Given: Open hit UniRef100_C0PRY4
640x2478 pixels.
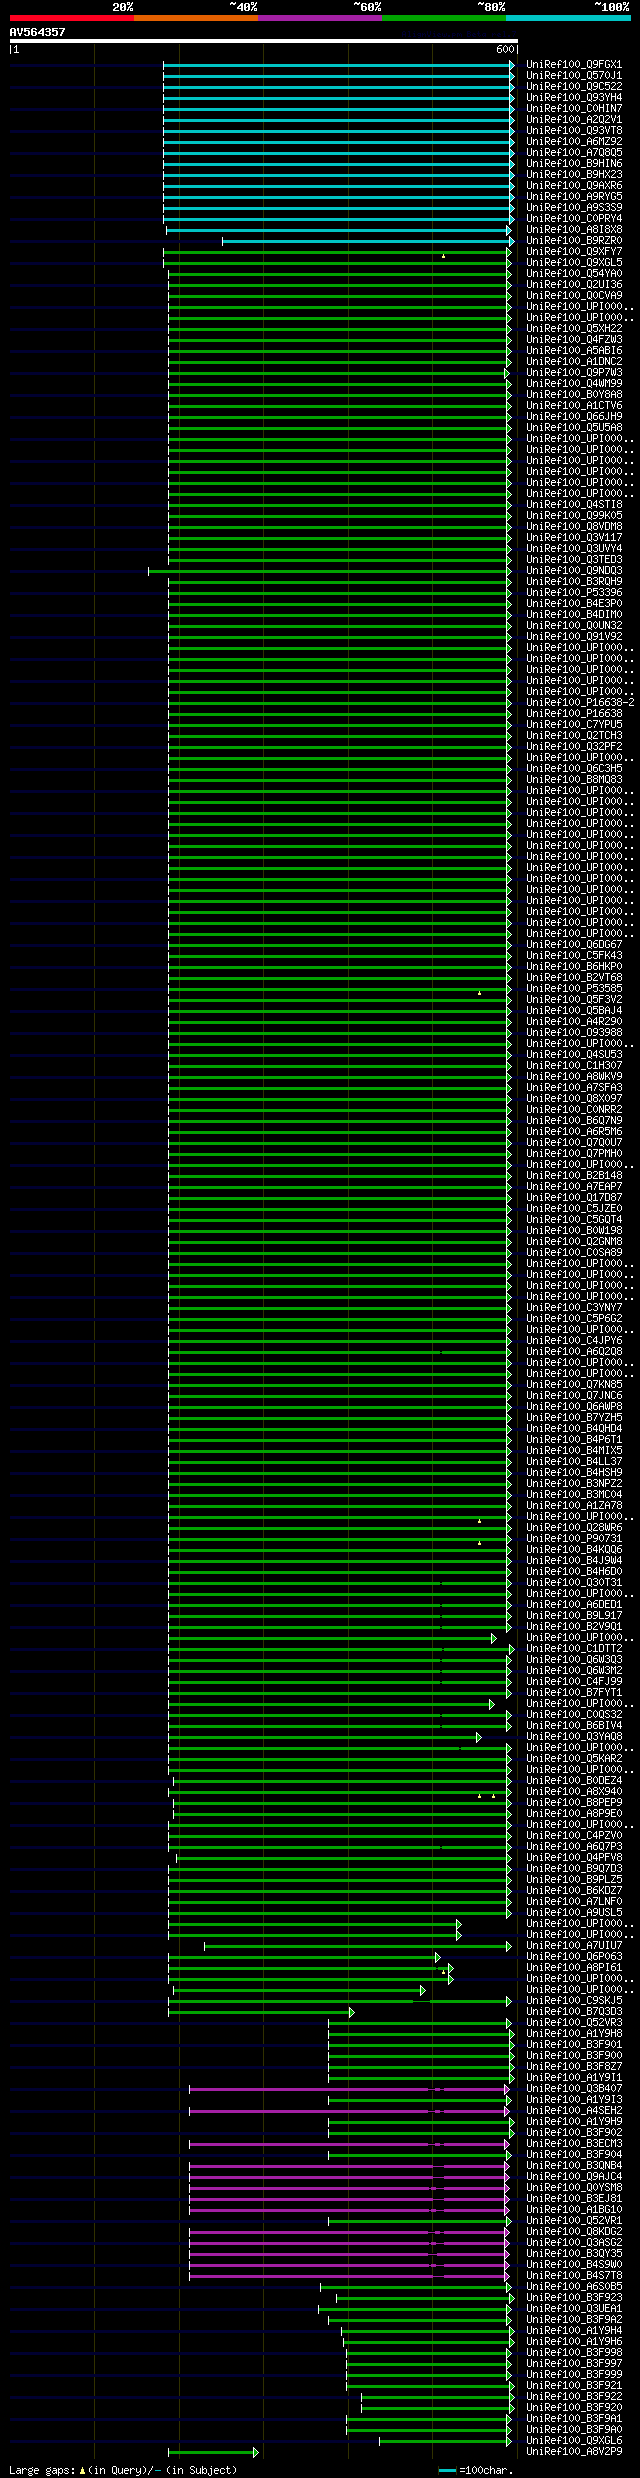Looking at the screenshot, I should pos(574,219).
